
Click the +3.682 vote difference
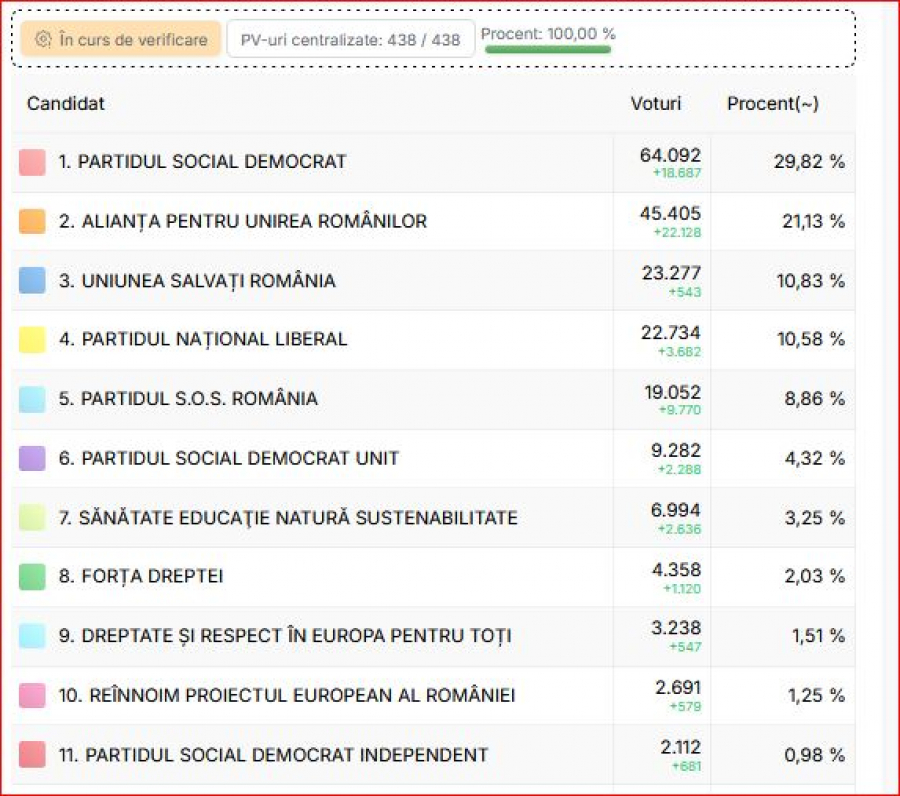coord(679,352)
